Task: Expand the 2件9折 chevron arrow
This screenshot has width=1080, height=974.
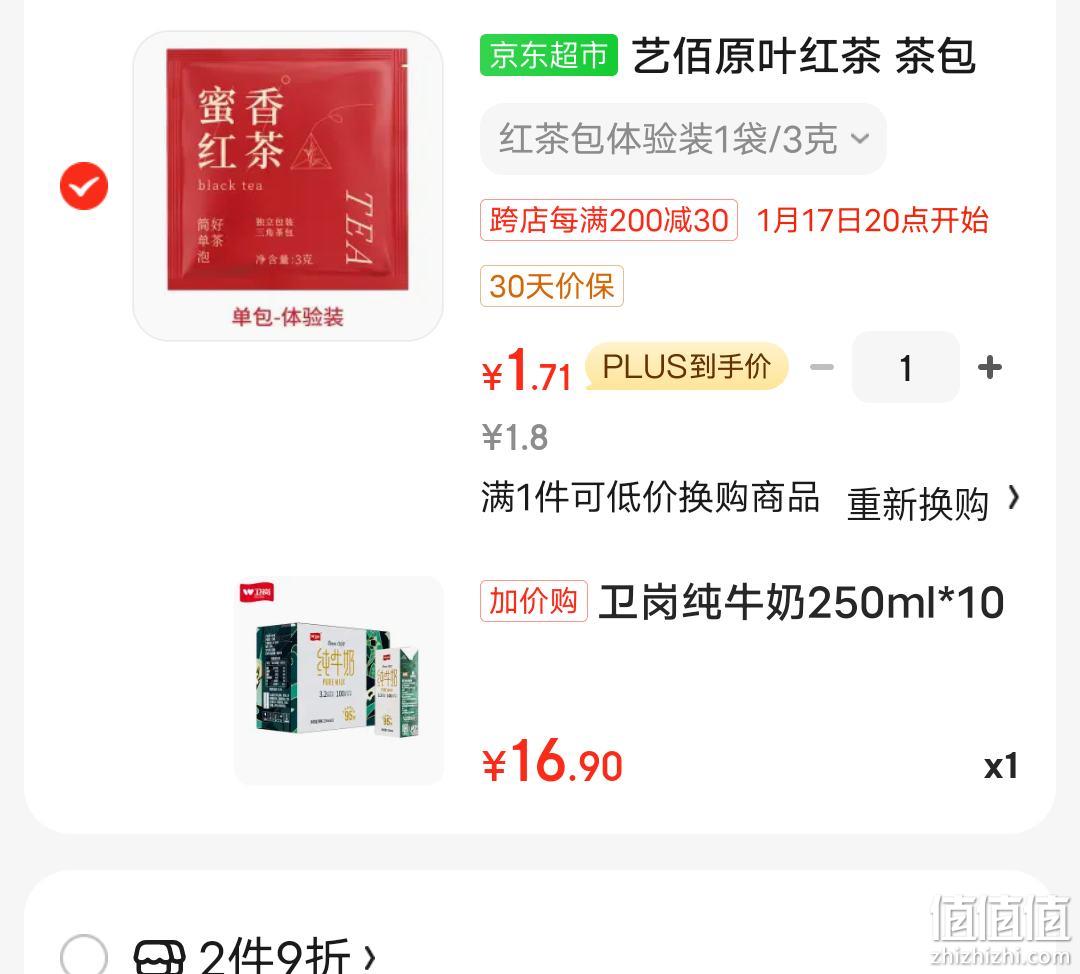Action: tap(371, 957)
